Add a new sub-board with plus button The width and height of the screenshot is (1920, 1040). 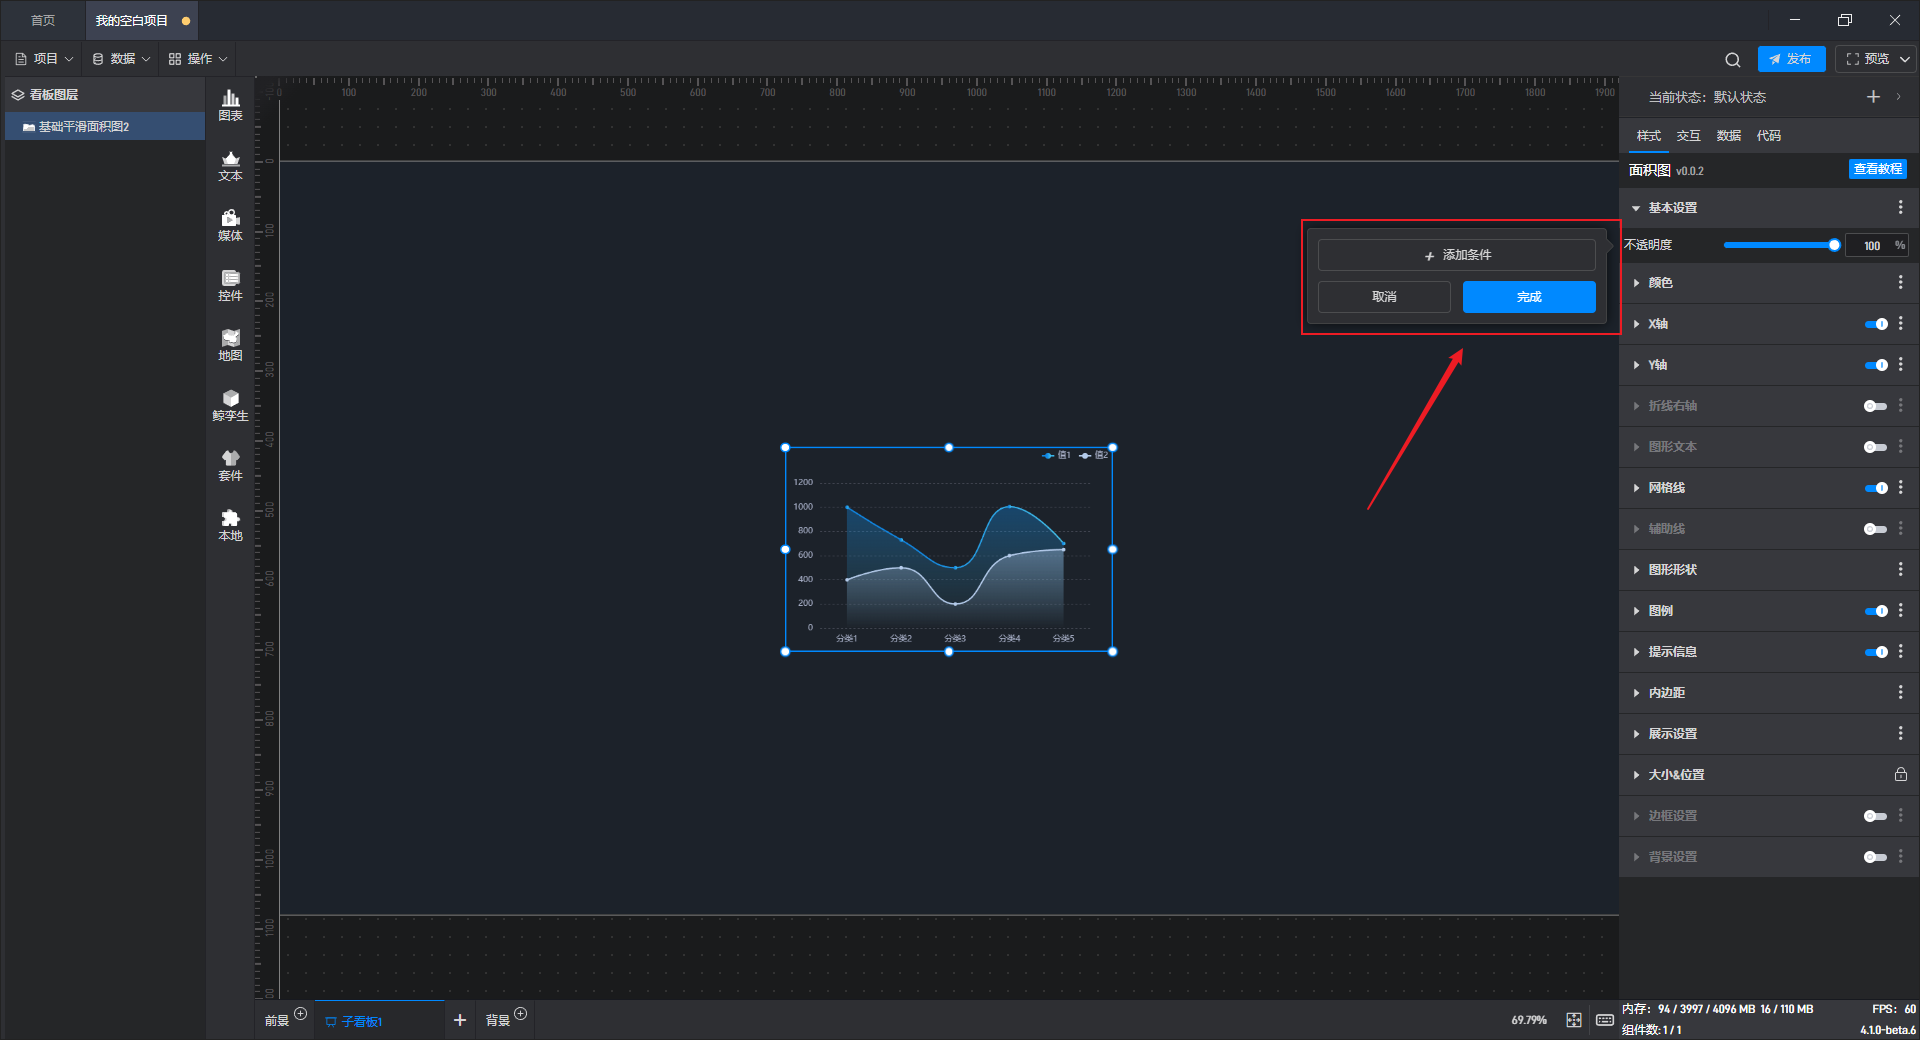click(x=460, y=1020)
